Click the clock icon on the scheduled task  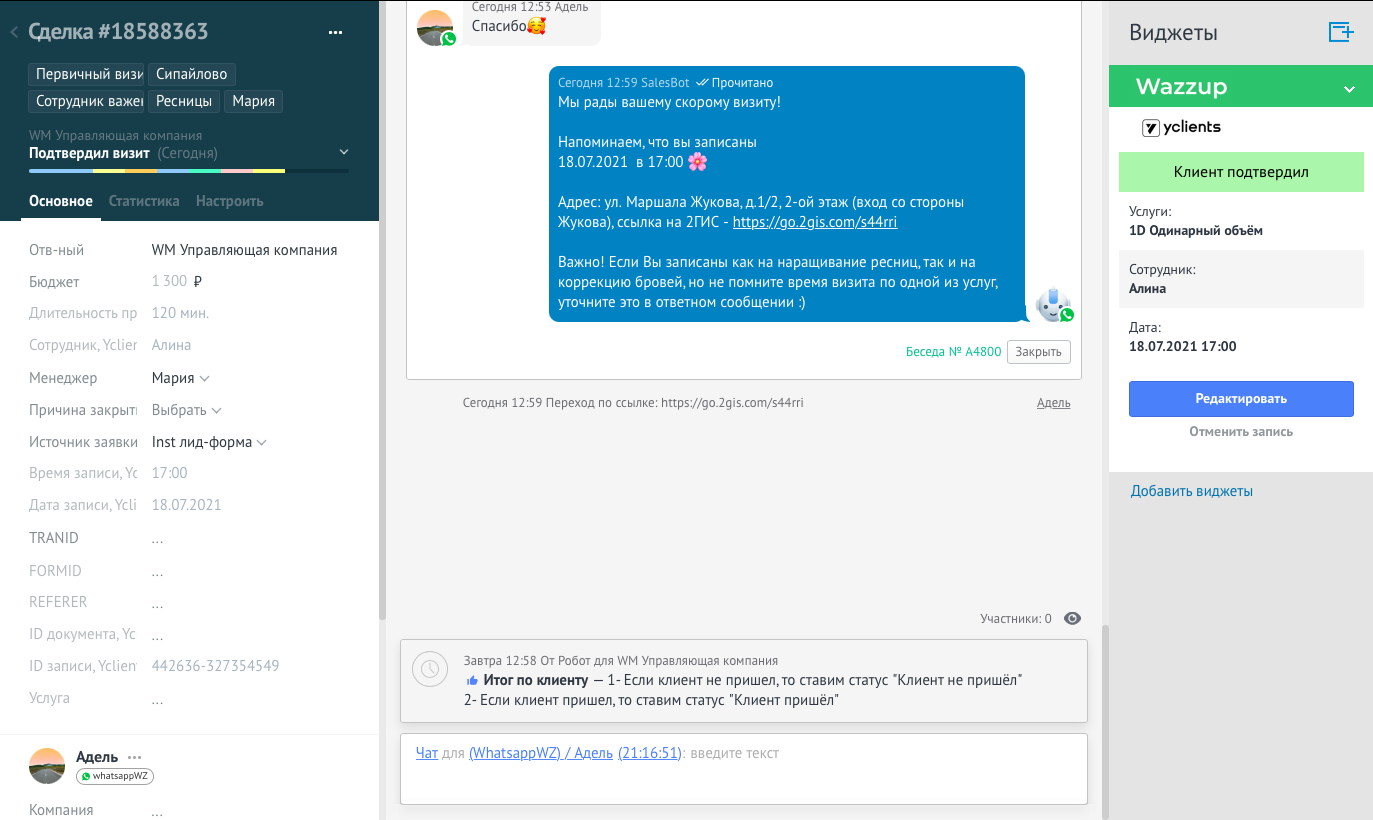click(x=430, y=669)
